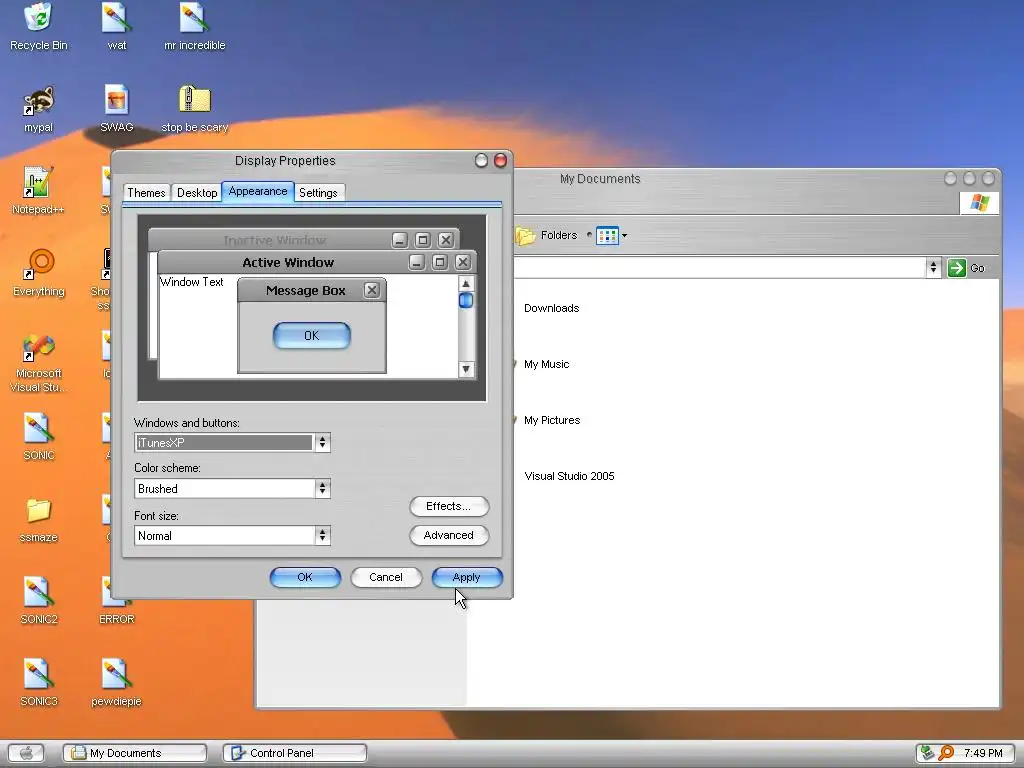Image resolution: width=1024 pixels, height=768 pixels.
Task: Switch to the Desktop tab
Action: [197, 193]
